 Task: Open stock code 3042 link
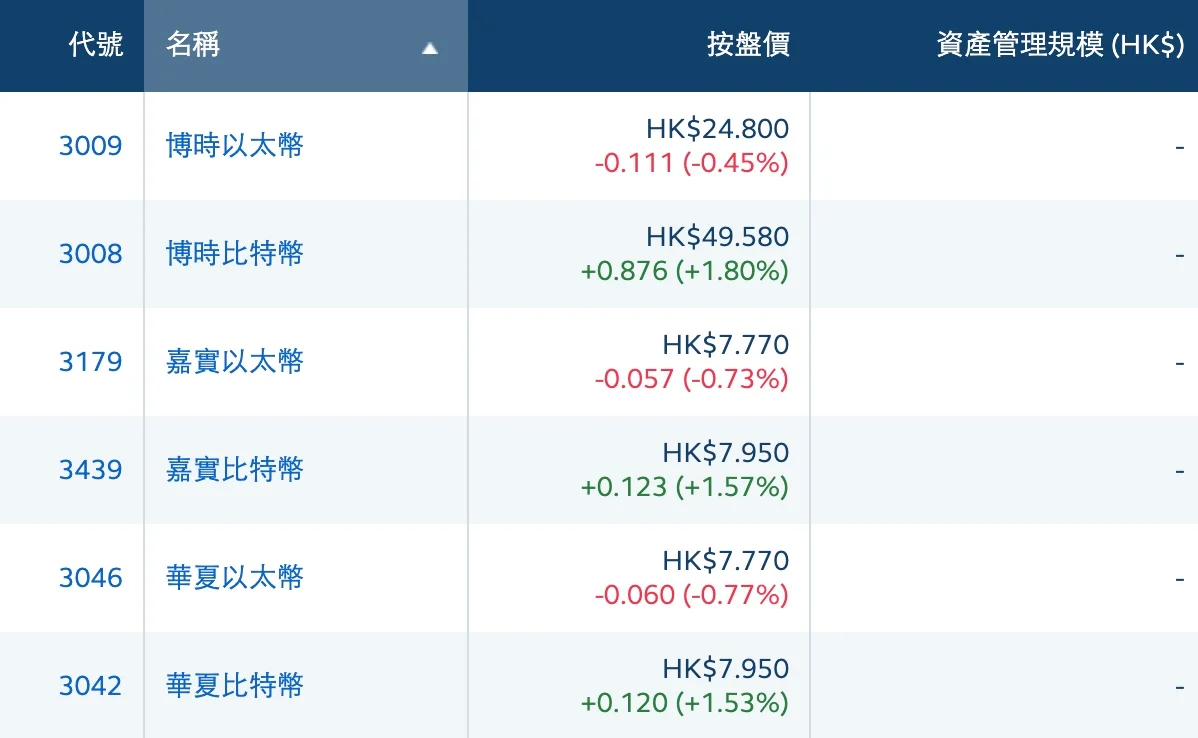coord(90,686)
